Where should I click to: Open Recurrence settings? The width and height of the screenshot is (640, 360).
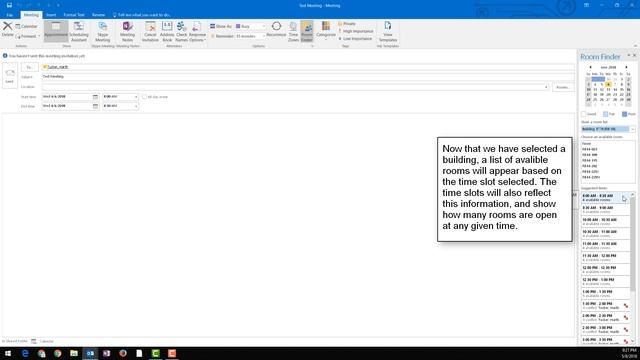click(276, 29)
